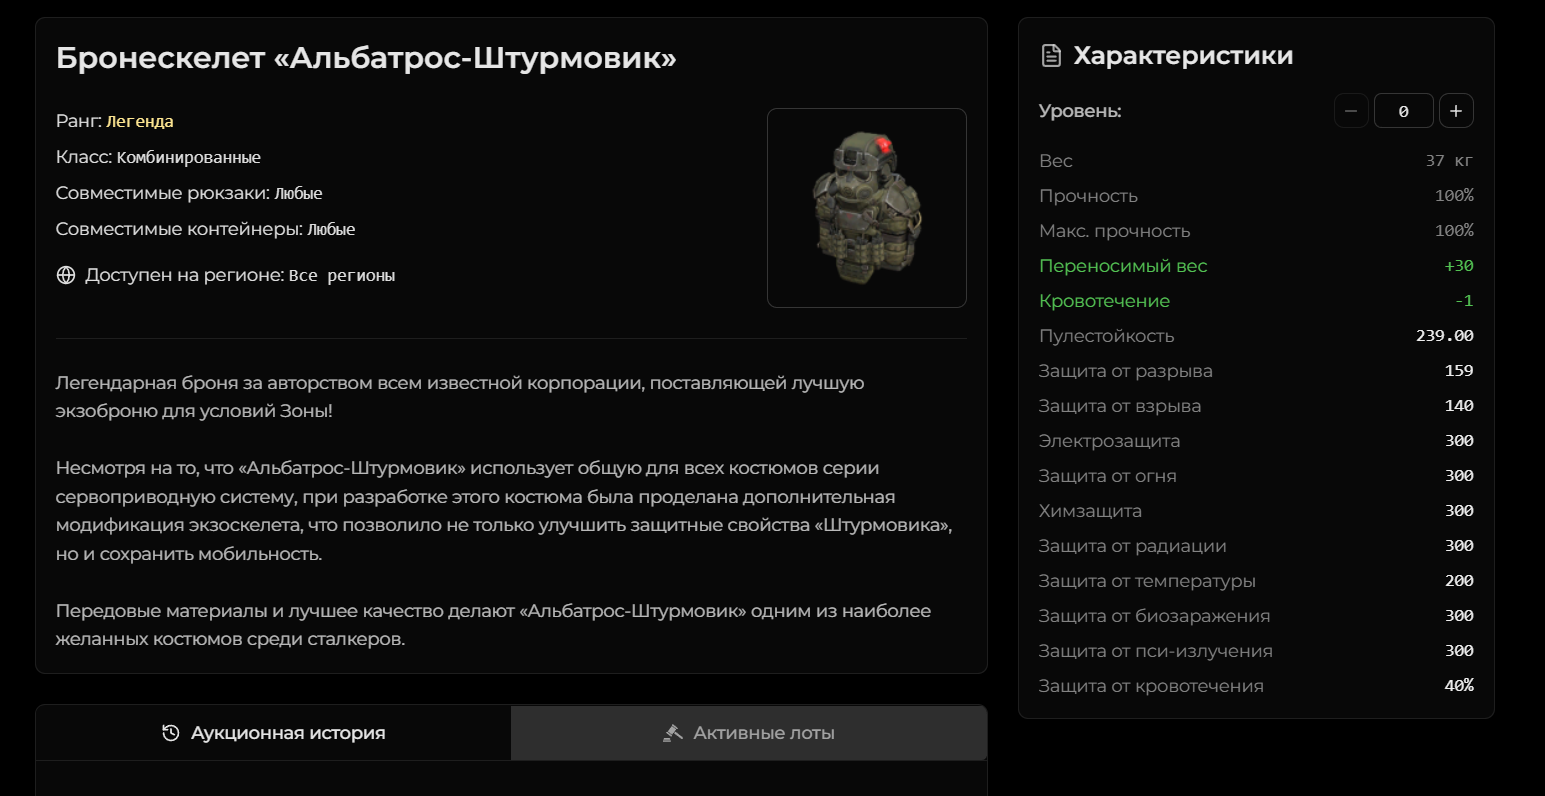Click the Пулестойкость label
This screenshot has width=1545, height=796.
(1107, 336)
